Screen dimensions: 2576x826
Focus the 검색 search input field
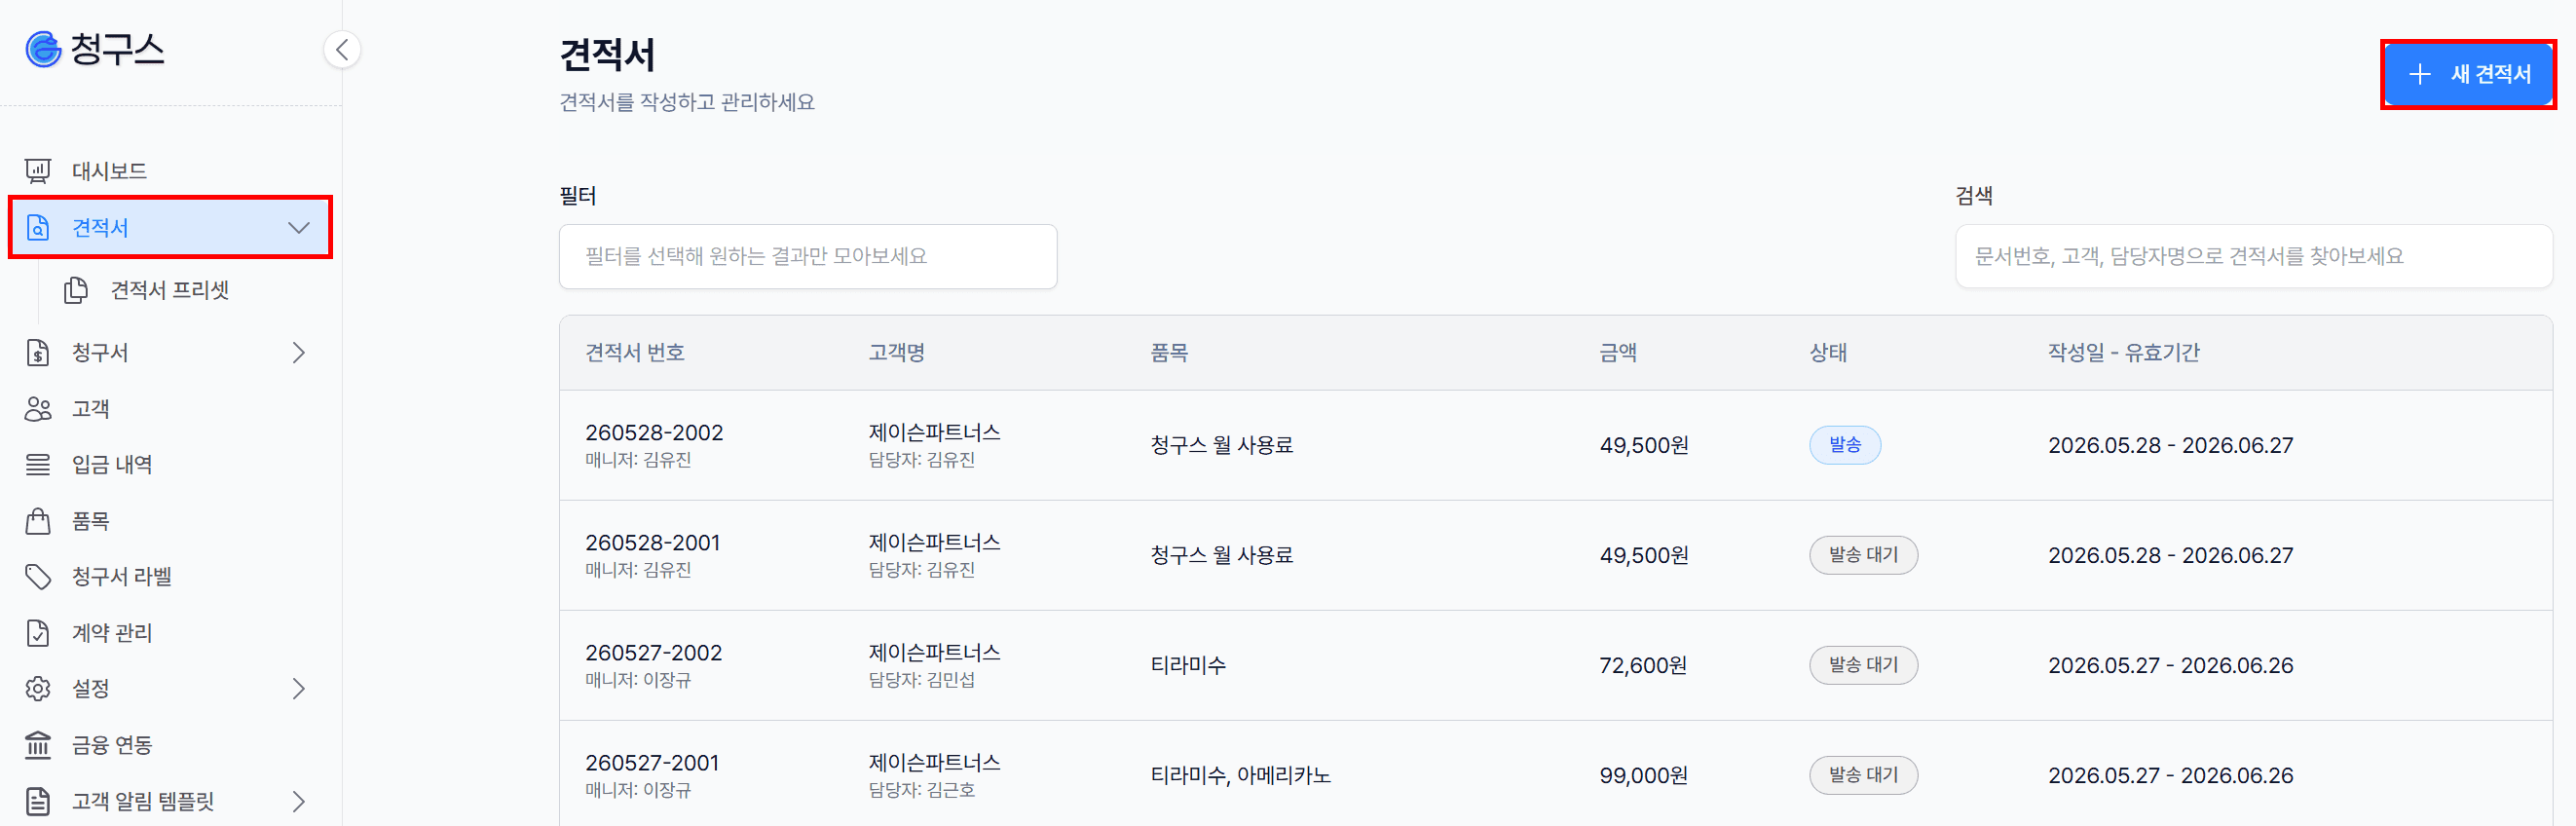(x=2254, y=257)
